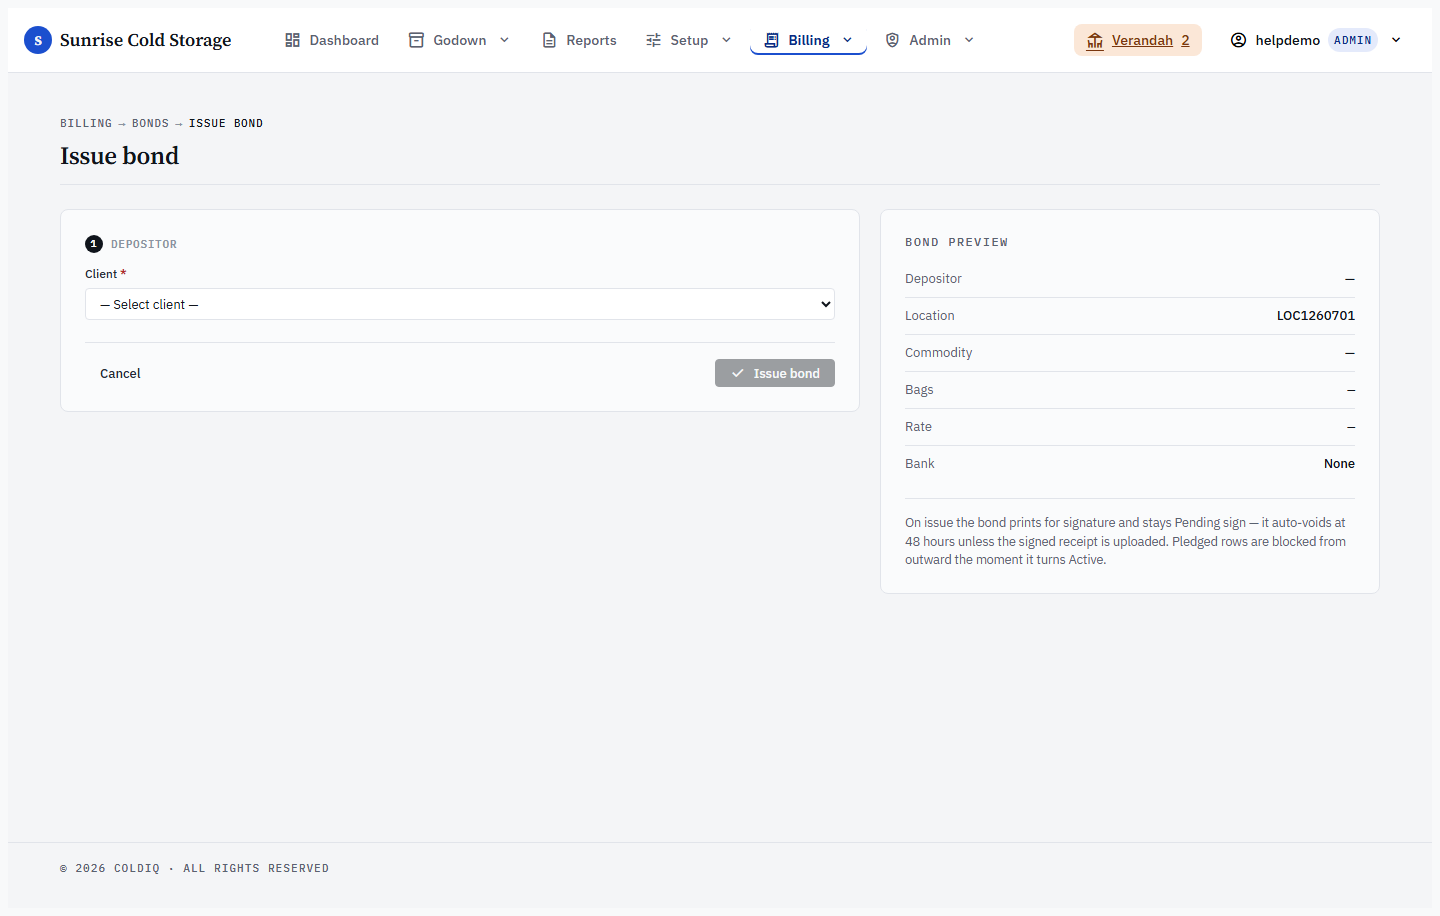The width and height of the screenshot is (1440, 916).
Task: Expand the Admin menu chevron
Action: click(968, 40)
